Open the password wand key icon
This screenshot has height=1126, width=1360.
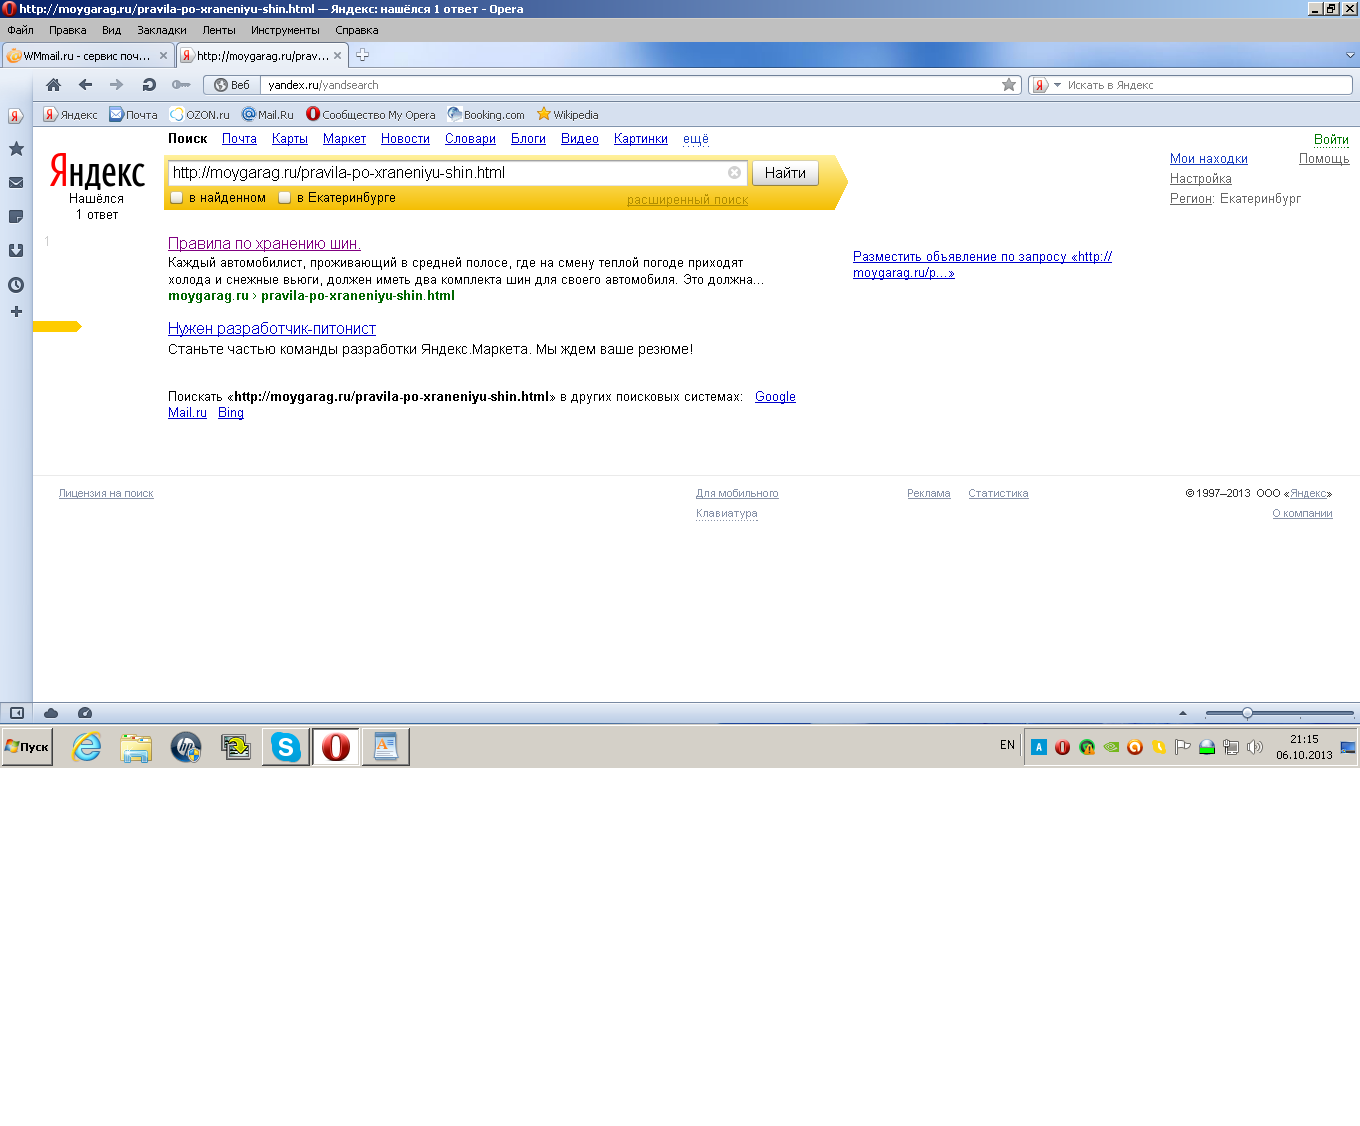pyautogui.click(x=181, y=85)
